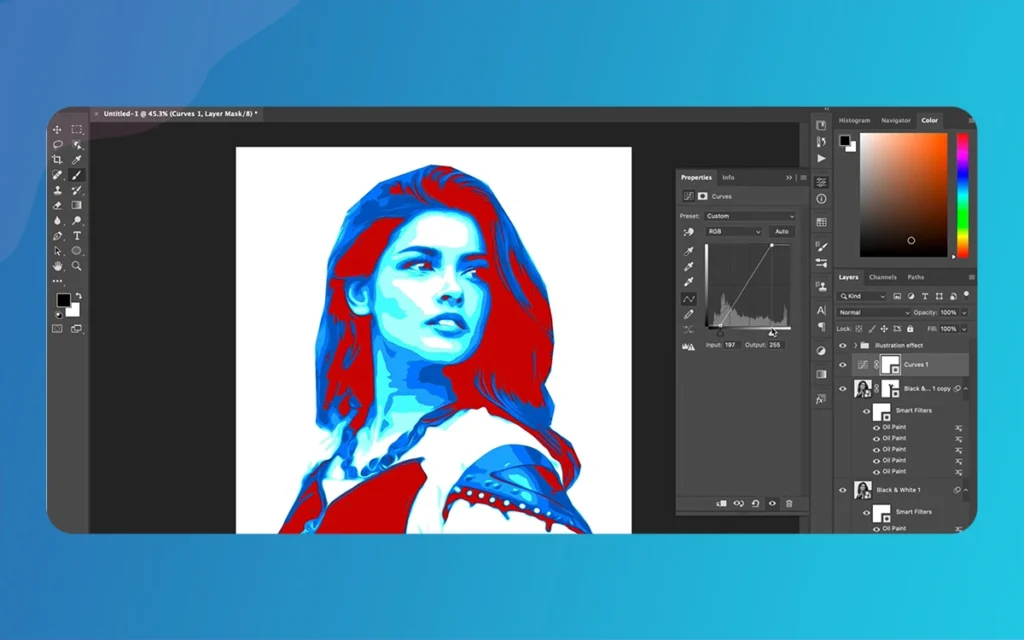Toggle visibility of Illustration effect group
Image resolution: width=1024 pixels, height=640 pixels.
click(843, 345)
